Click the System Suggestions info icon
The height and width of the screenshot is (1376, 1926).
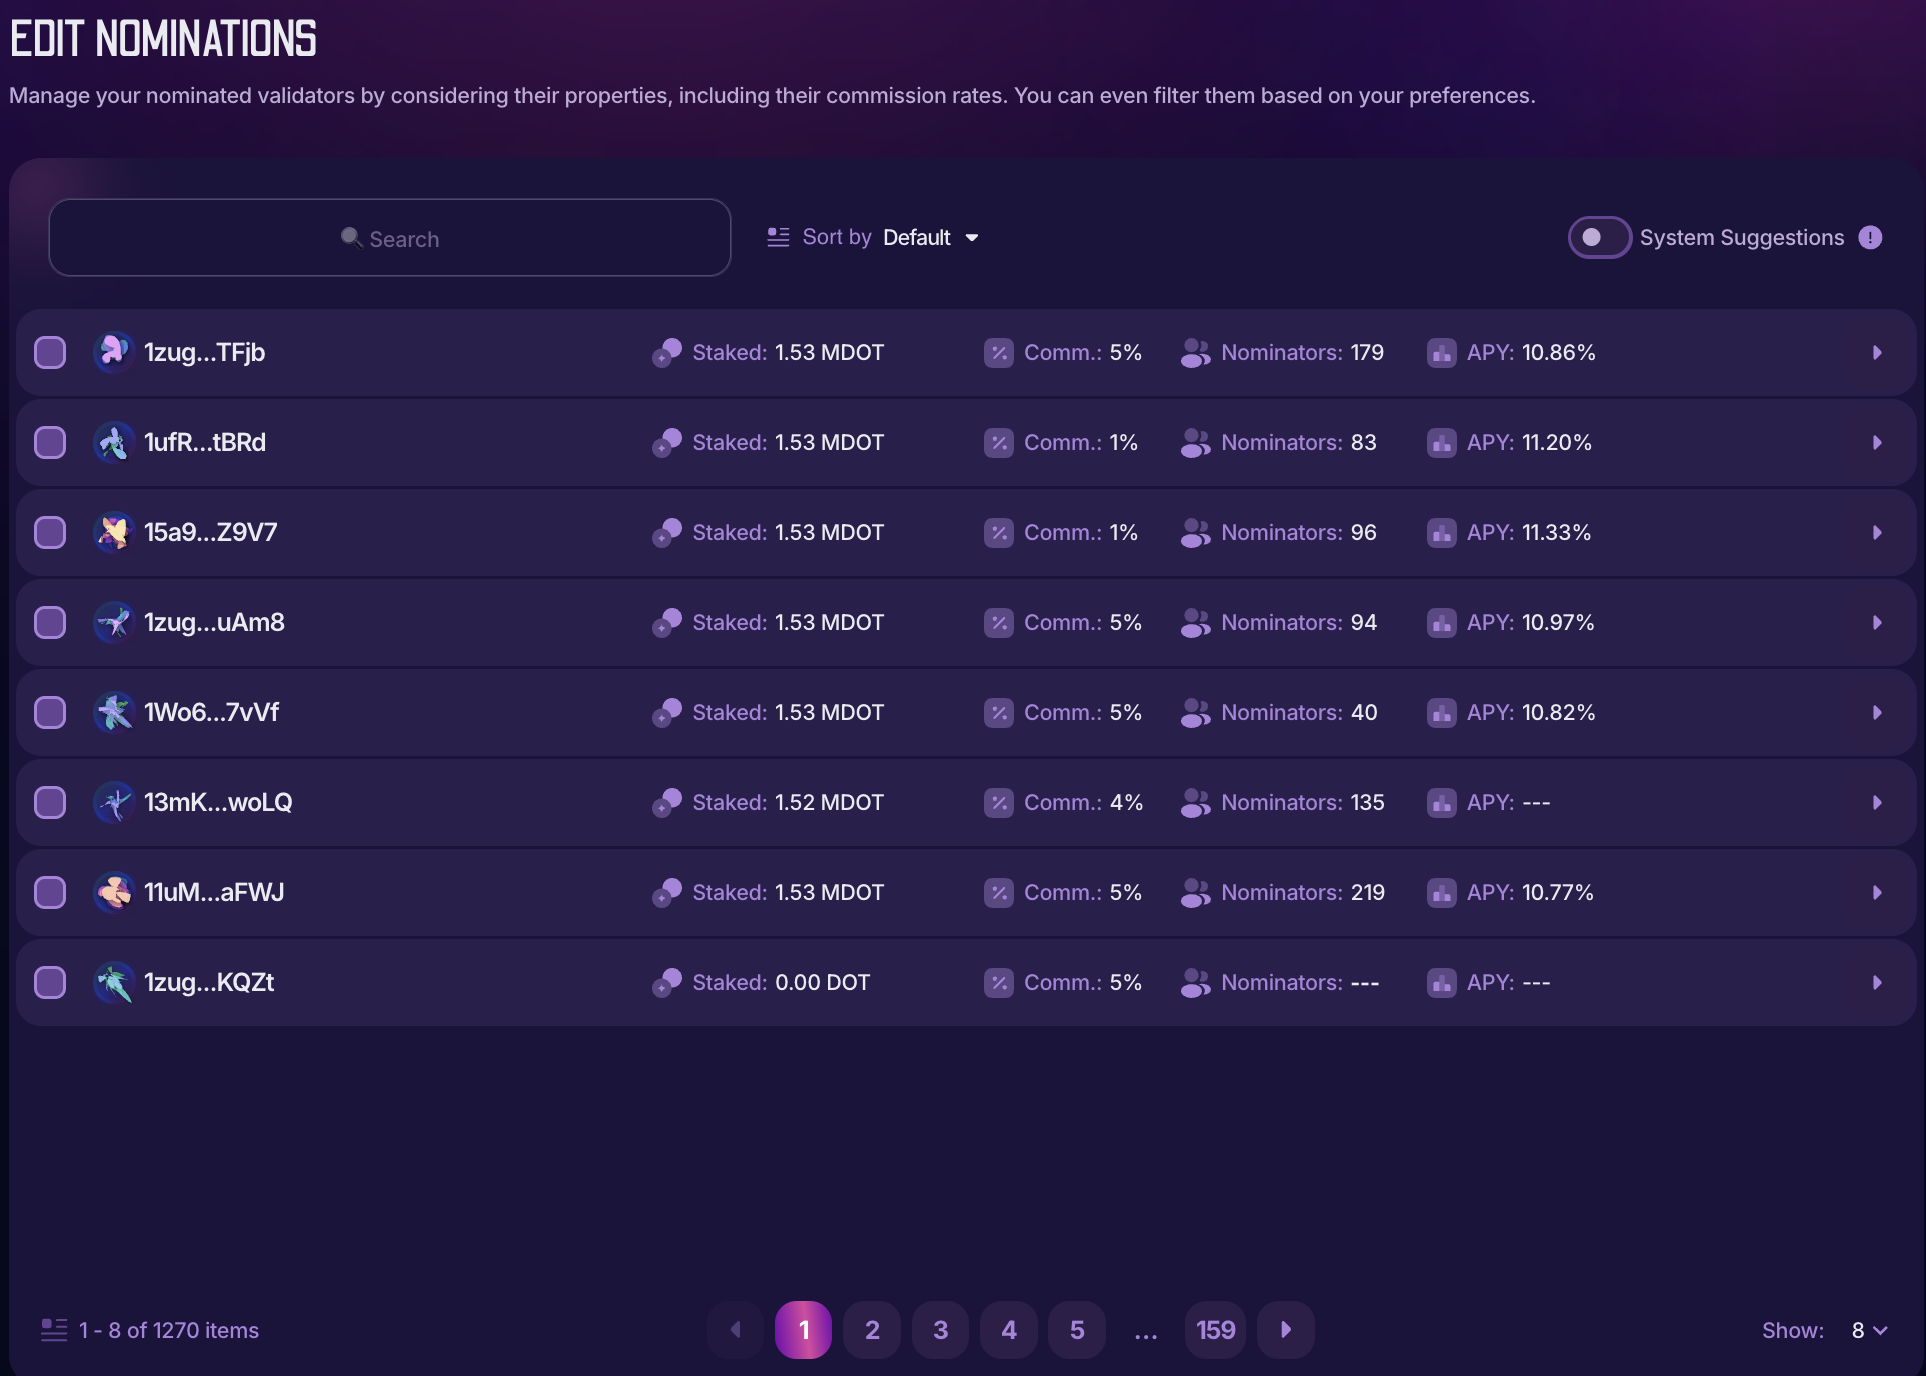[1870, 237]
